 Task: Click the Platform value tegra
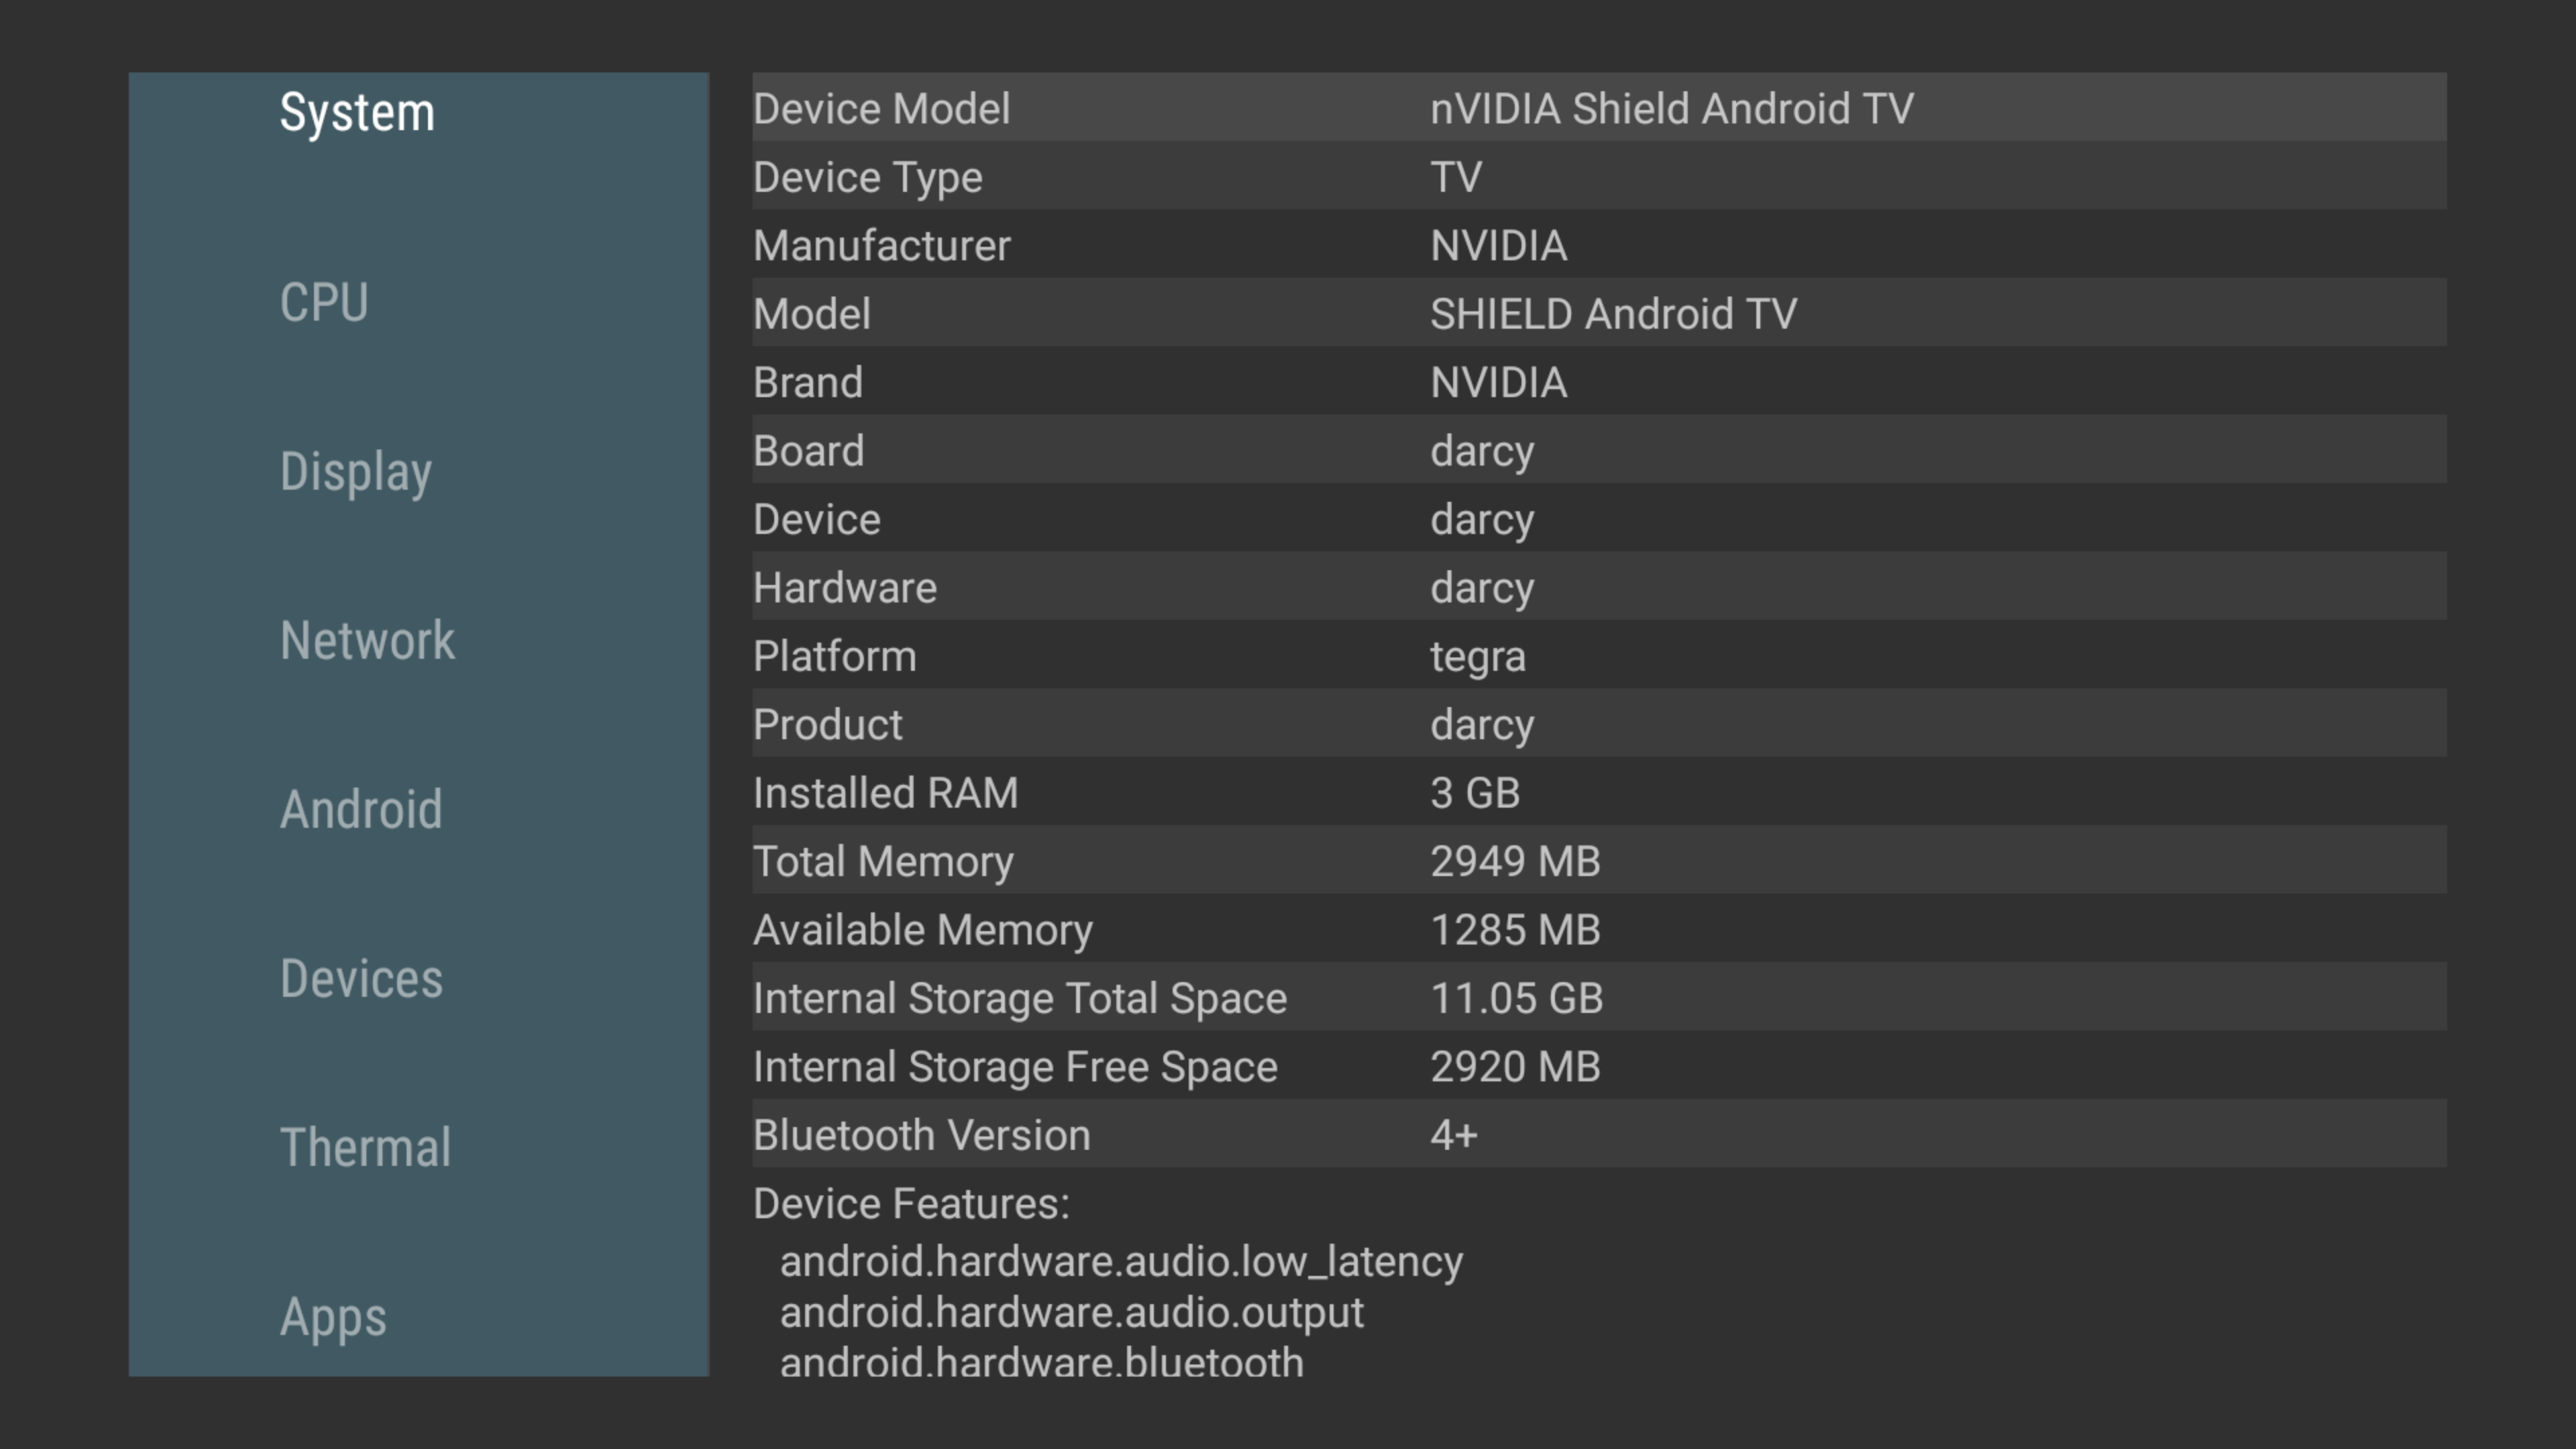(x=1477, y=658)
